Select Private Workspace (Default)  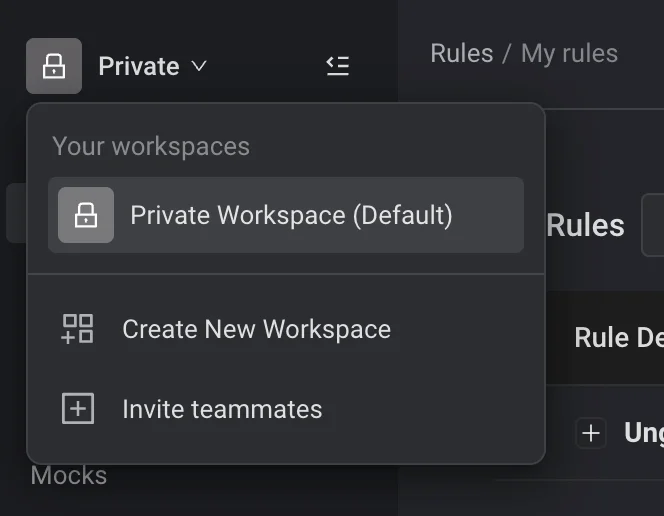click(x=291, y=215)
